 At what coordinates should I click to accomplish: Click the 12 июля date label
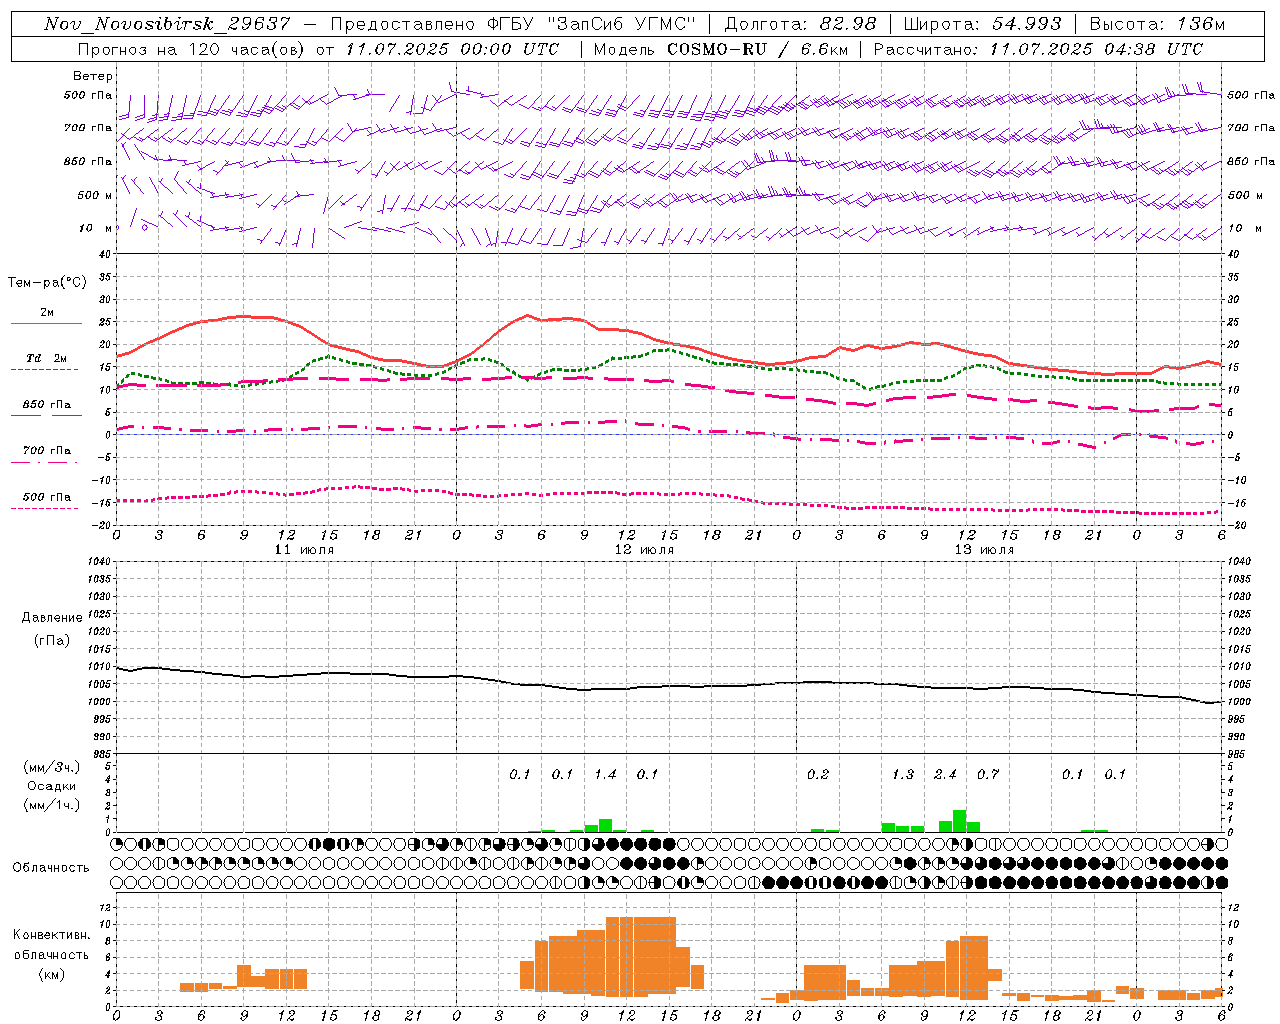(x=644, y=550)
